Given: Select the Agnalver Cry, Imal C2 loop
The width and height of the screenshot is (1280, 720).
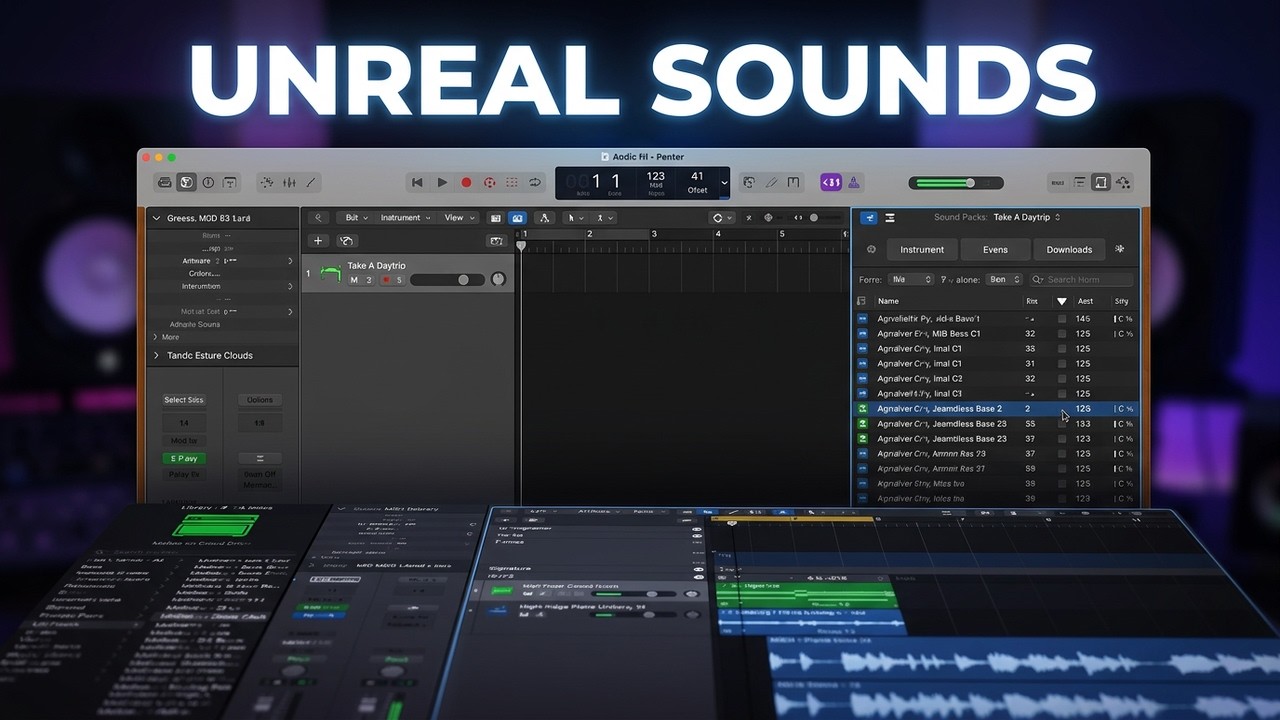Looking at the screenshot, I should click(x=996, y=379).
